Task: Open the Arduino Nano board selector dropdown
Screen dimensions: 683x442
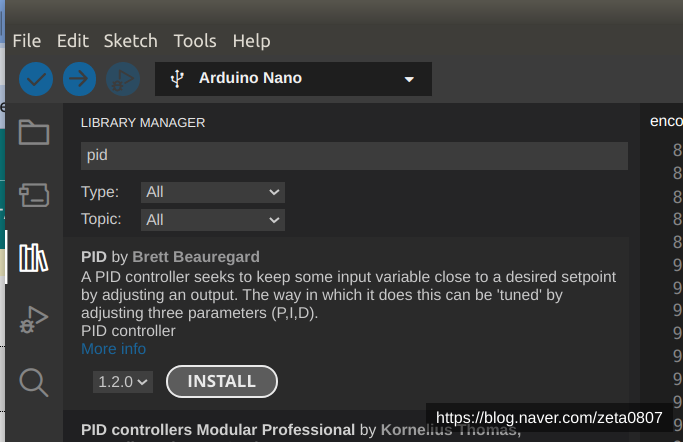Action: click(293, 78)
